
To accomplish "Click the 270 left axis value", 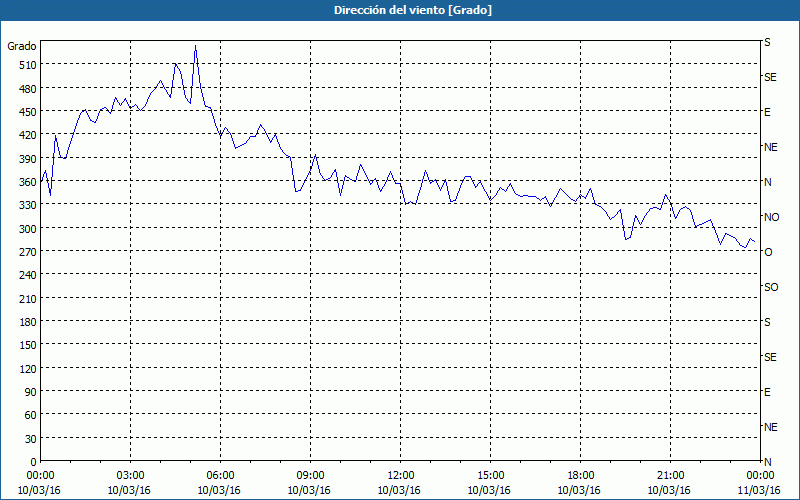I will pos(29,252).
